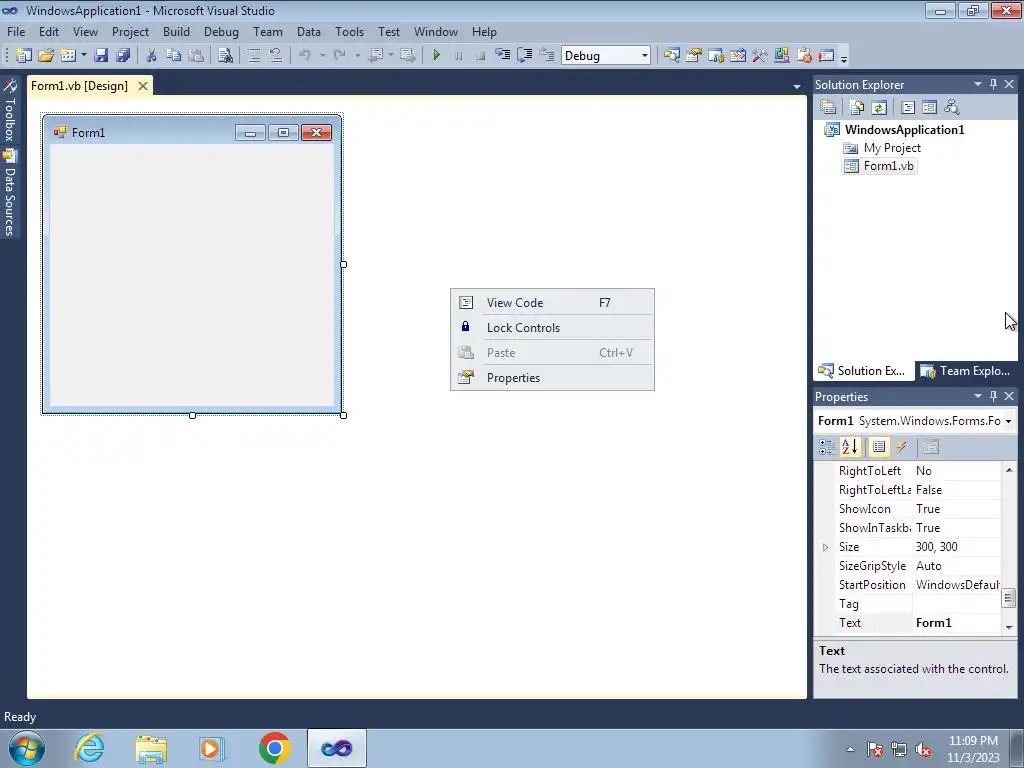Choose Lock Controls in the context menu
This screenshot has width=1024, height=768.
click(x=552, y=328)
